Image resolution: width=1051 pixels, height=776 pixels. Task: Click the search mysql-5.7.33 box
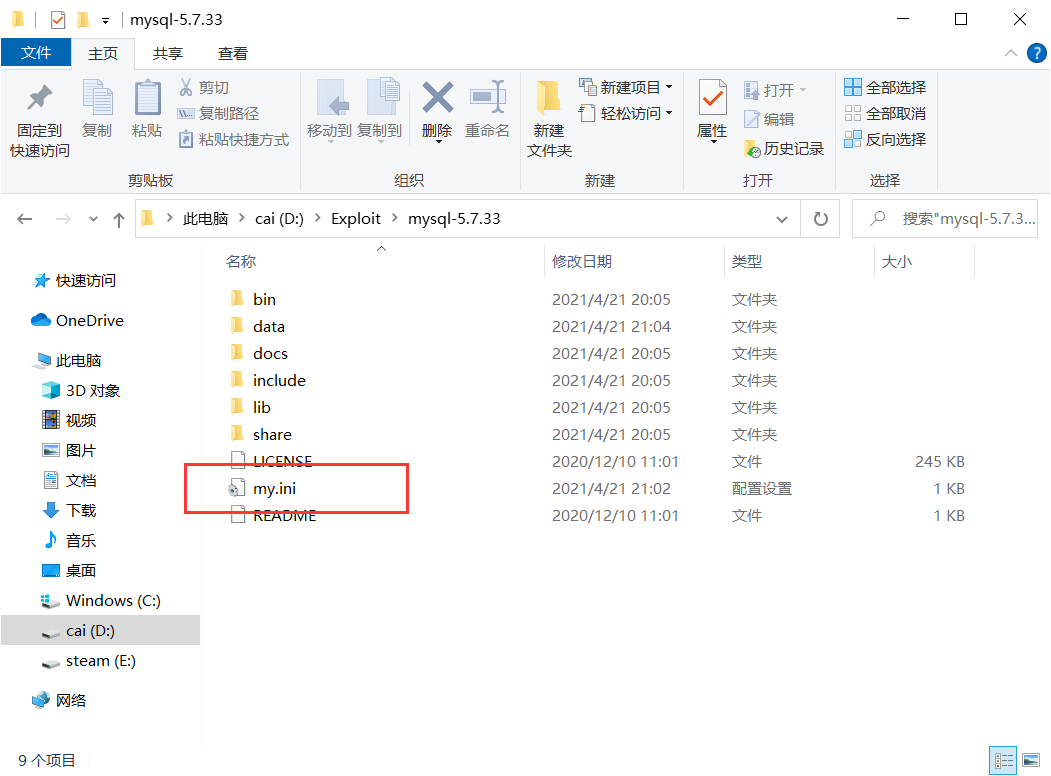pyautogui.click(x=945, y=218)
